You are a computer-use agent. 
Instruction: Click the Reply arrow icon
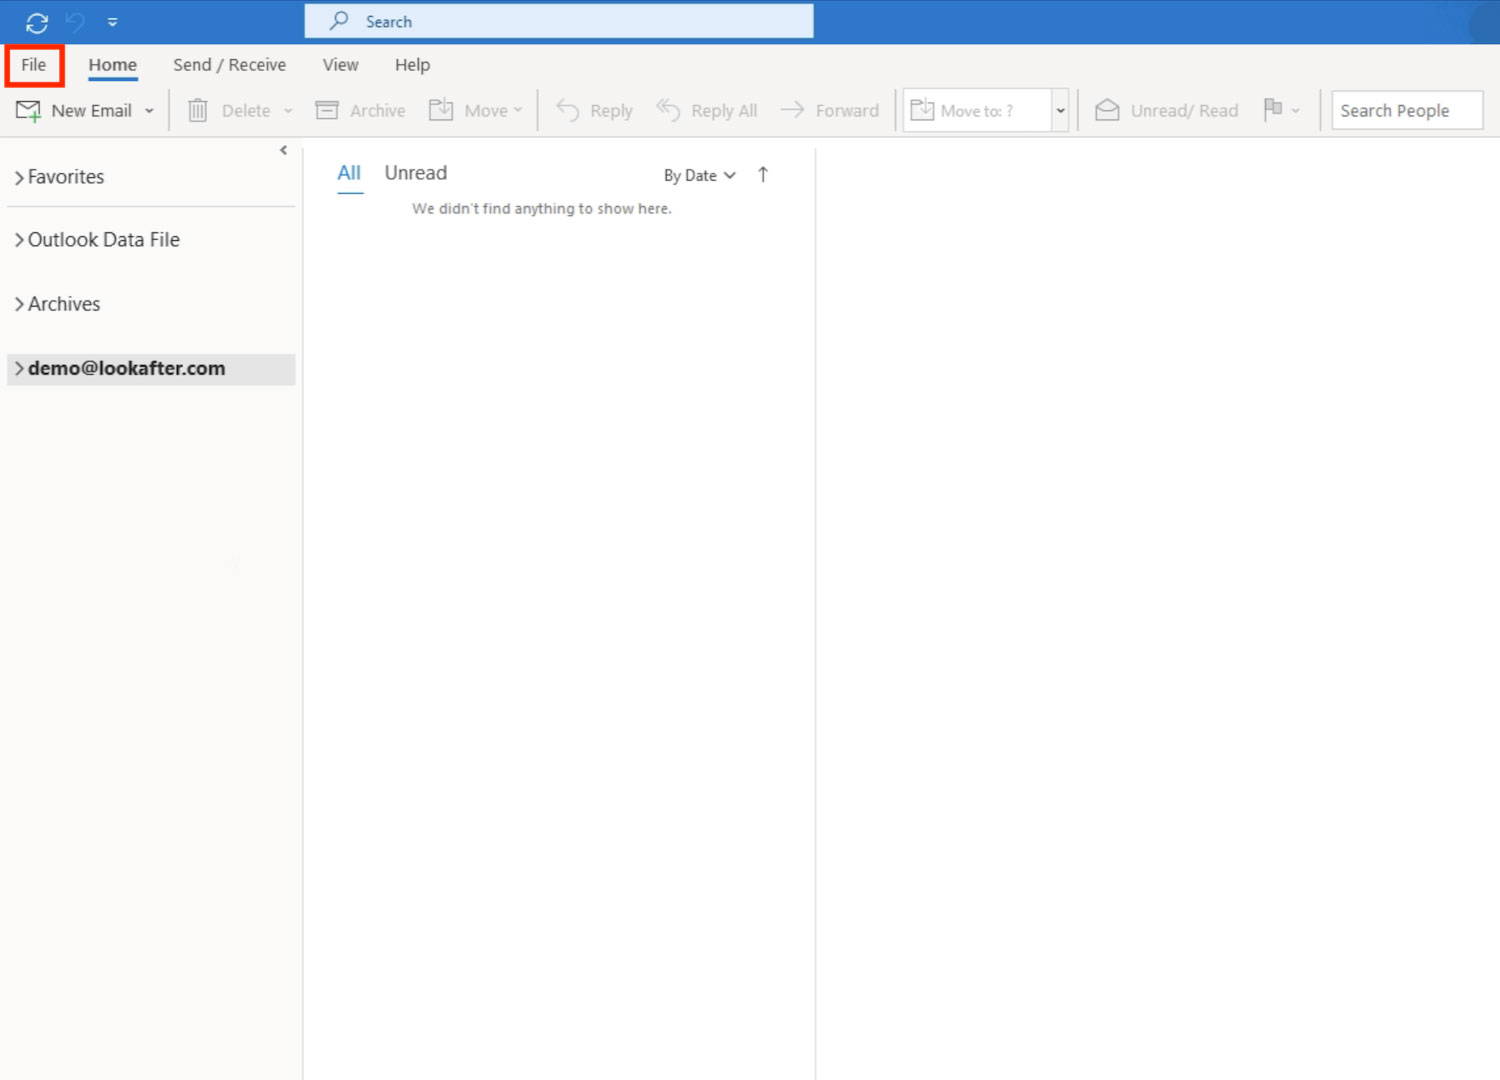point(568,111)
